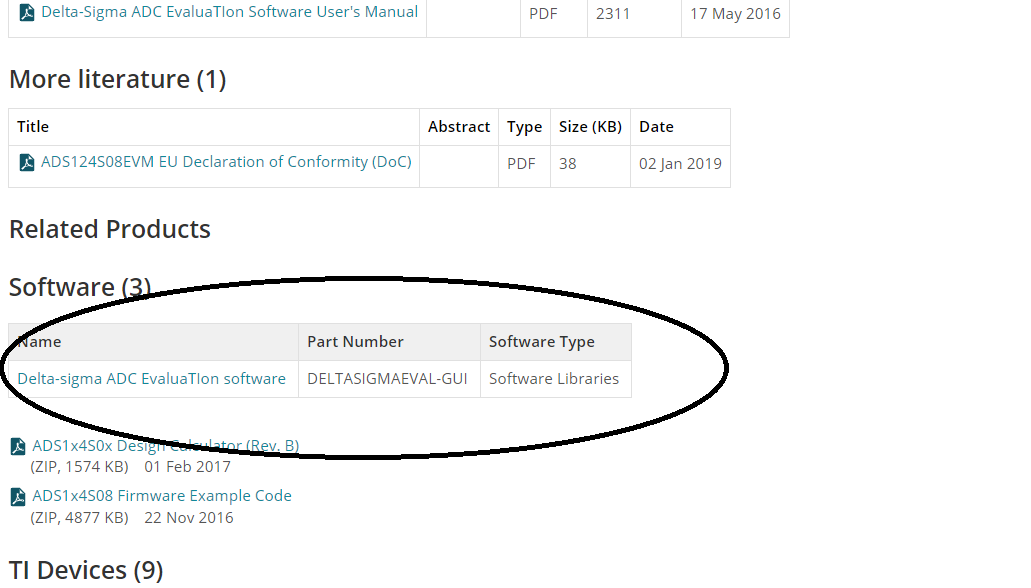This screenshot has height=588, width=1031.
Task: Click file icon beside ADS1x4S0x Design Calculator
Action: tap(18, 447)
